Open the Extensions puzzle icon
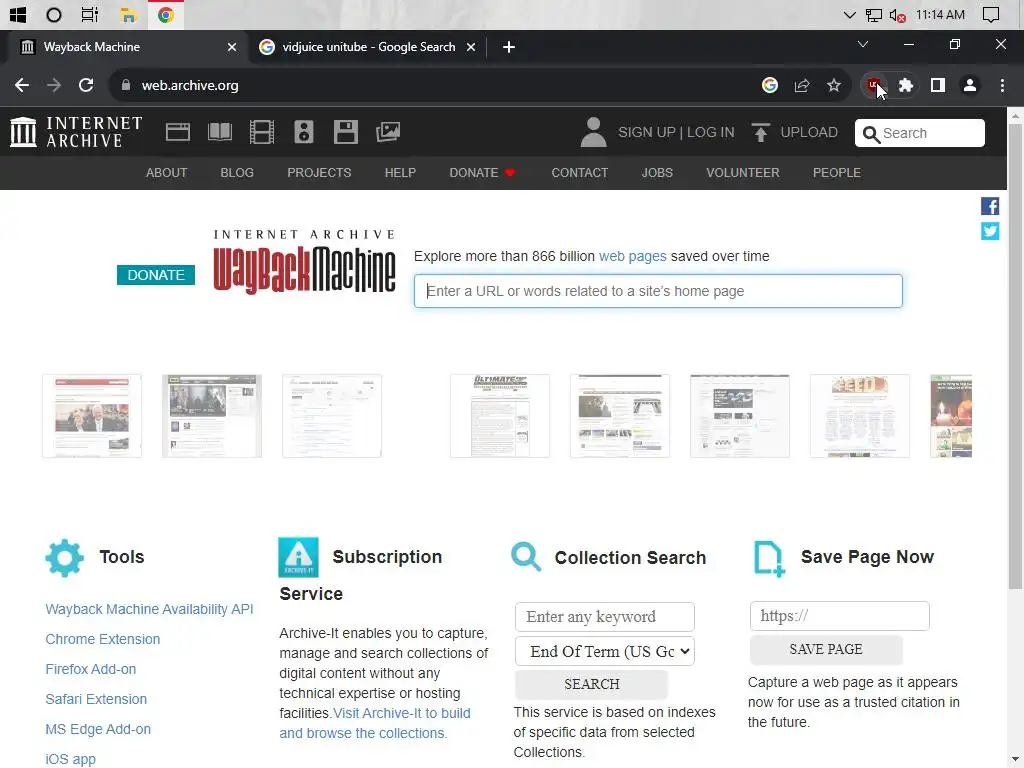This screenshot has width=1024, height=768. [x=906, y=85]
